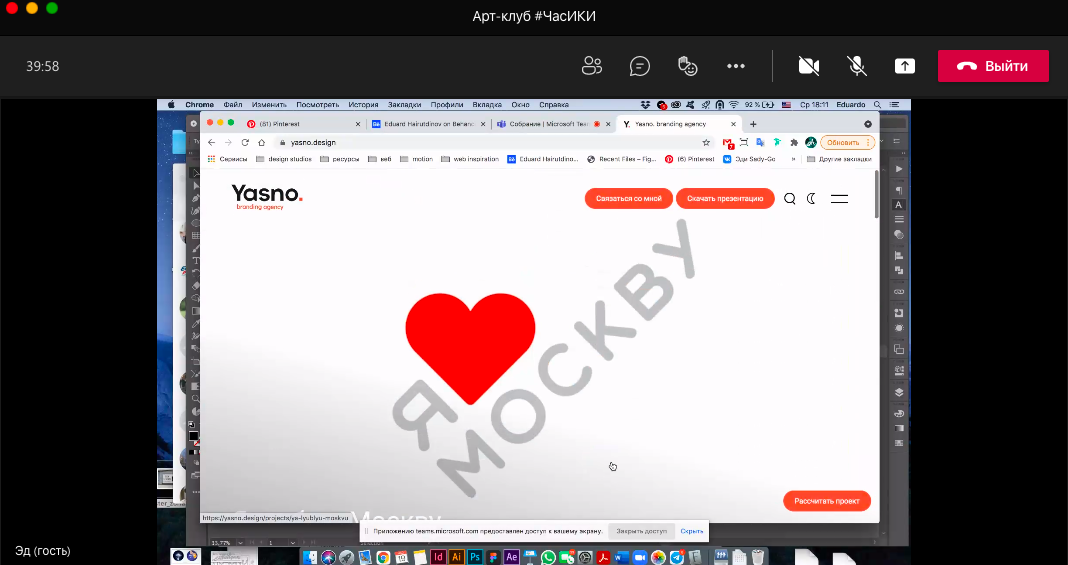
Task: Click the bookmark star in the address bar
Action: coord(706,143)
